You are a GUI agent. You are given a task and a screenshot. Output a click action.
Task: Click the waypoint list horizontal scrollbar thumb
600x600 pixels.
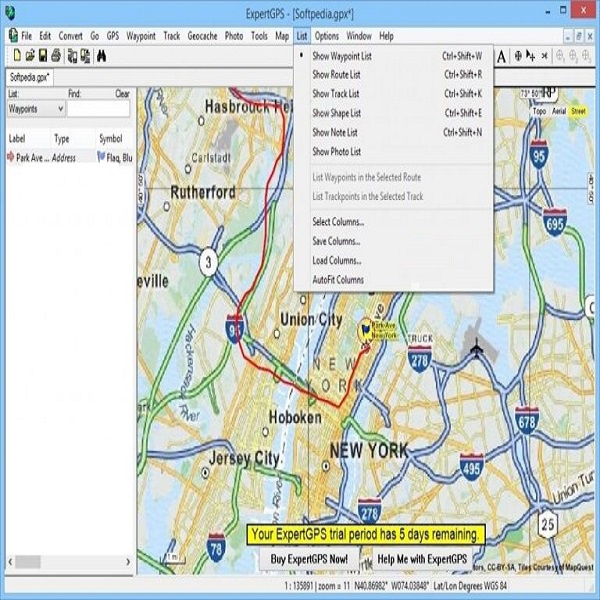(x=28, y=562)
